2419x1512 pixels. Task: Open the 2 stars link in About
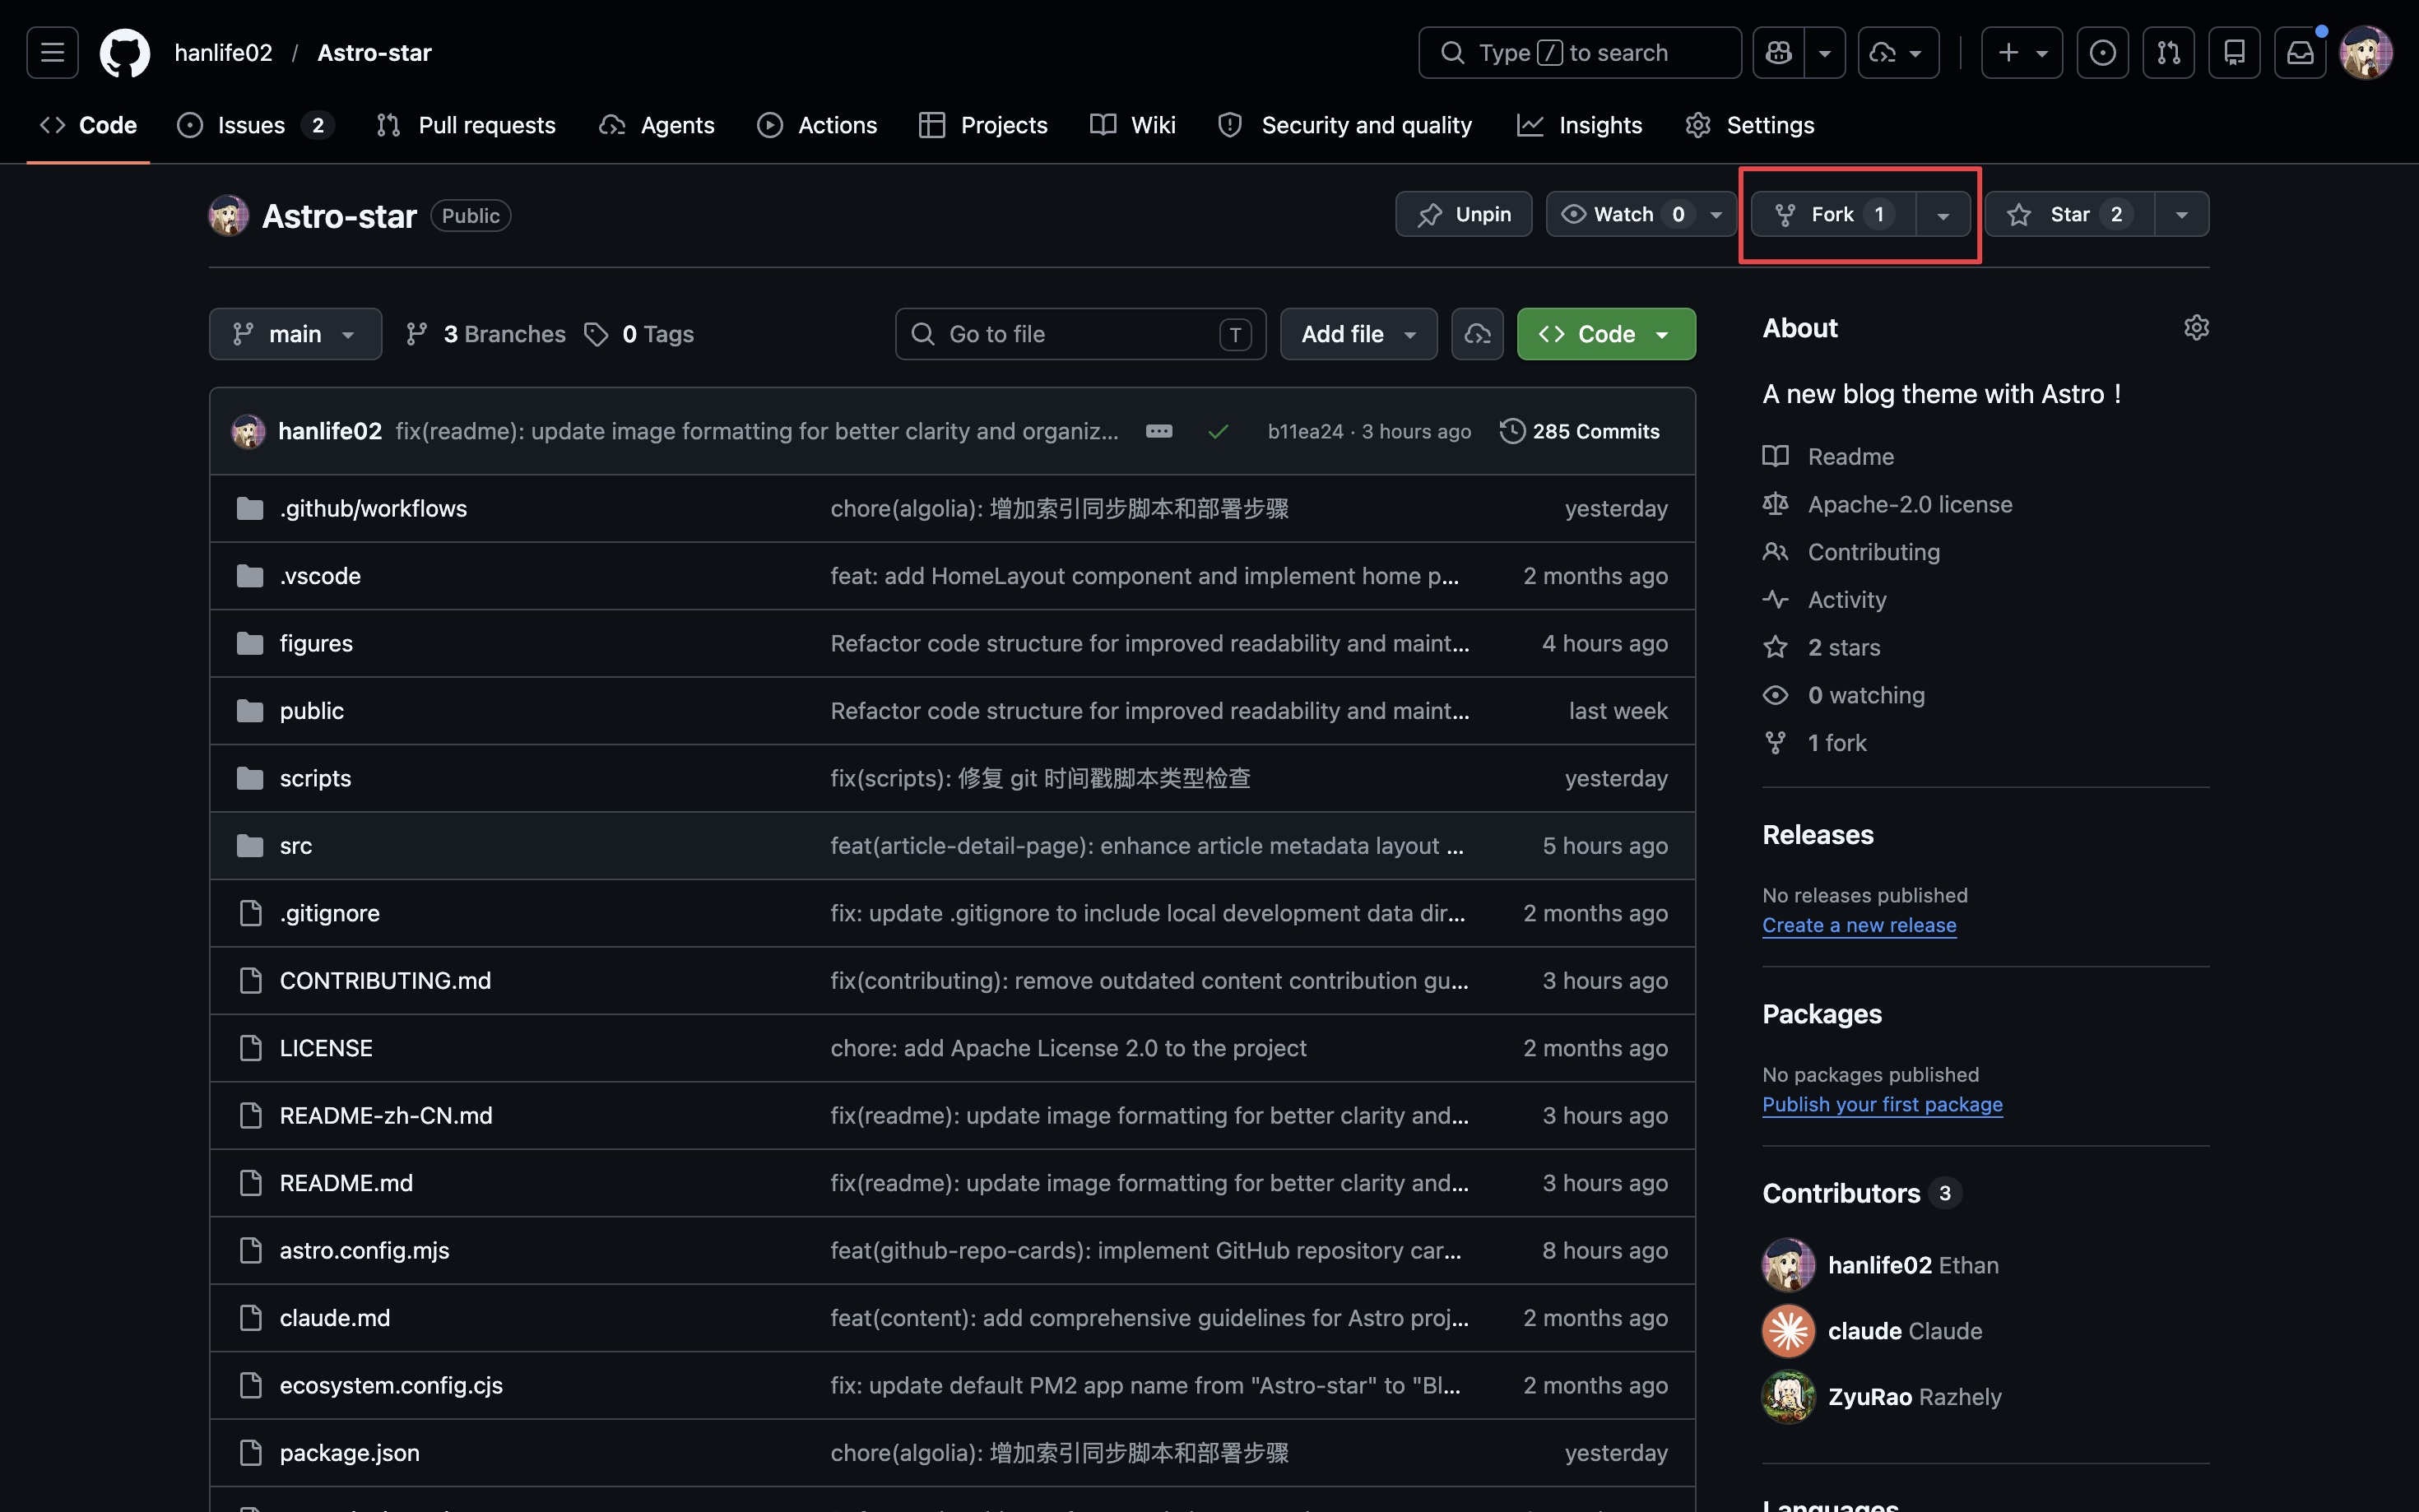click(1844, 648)
